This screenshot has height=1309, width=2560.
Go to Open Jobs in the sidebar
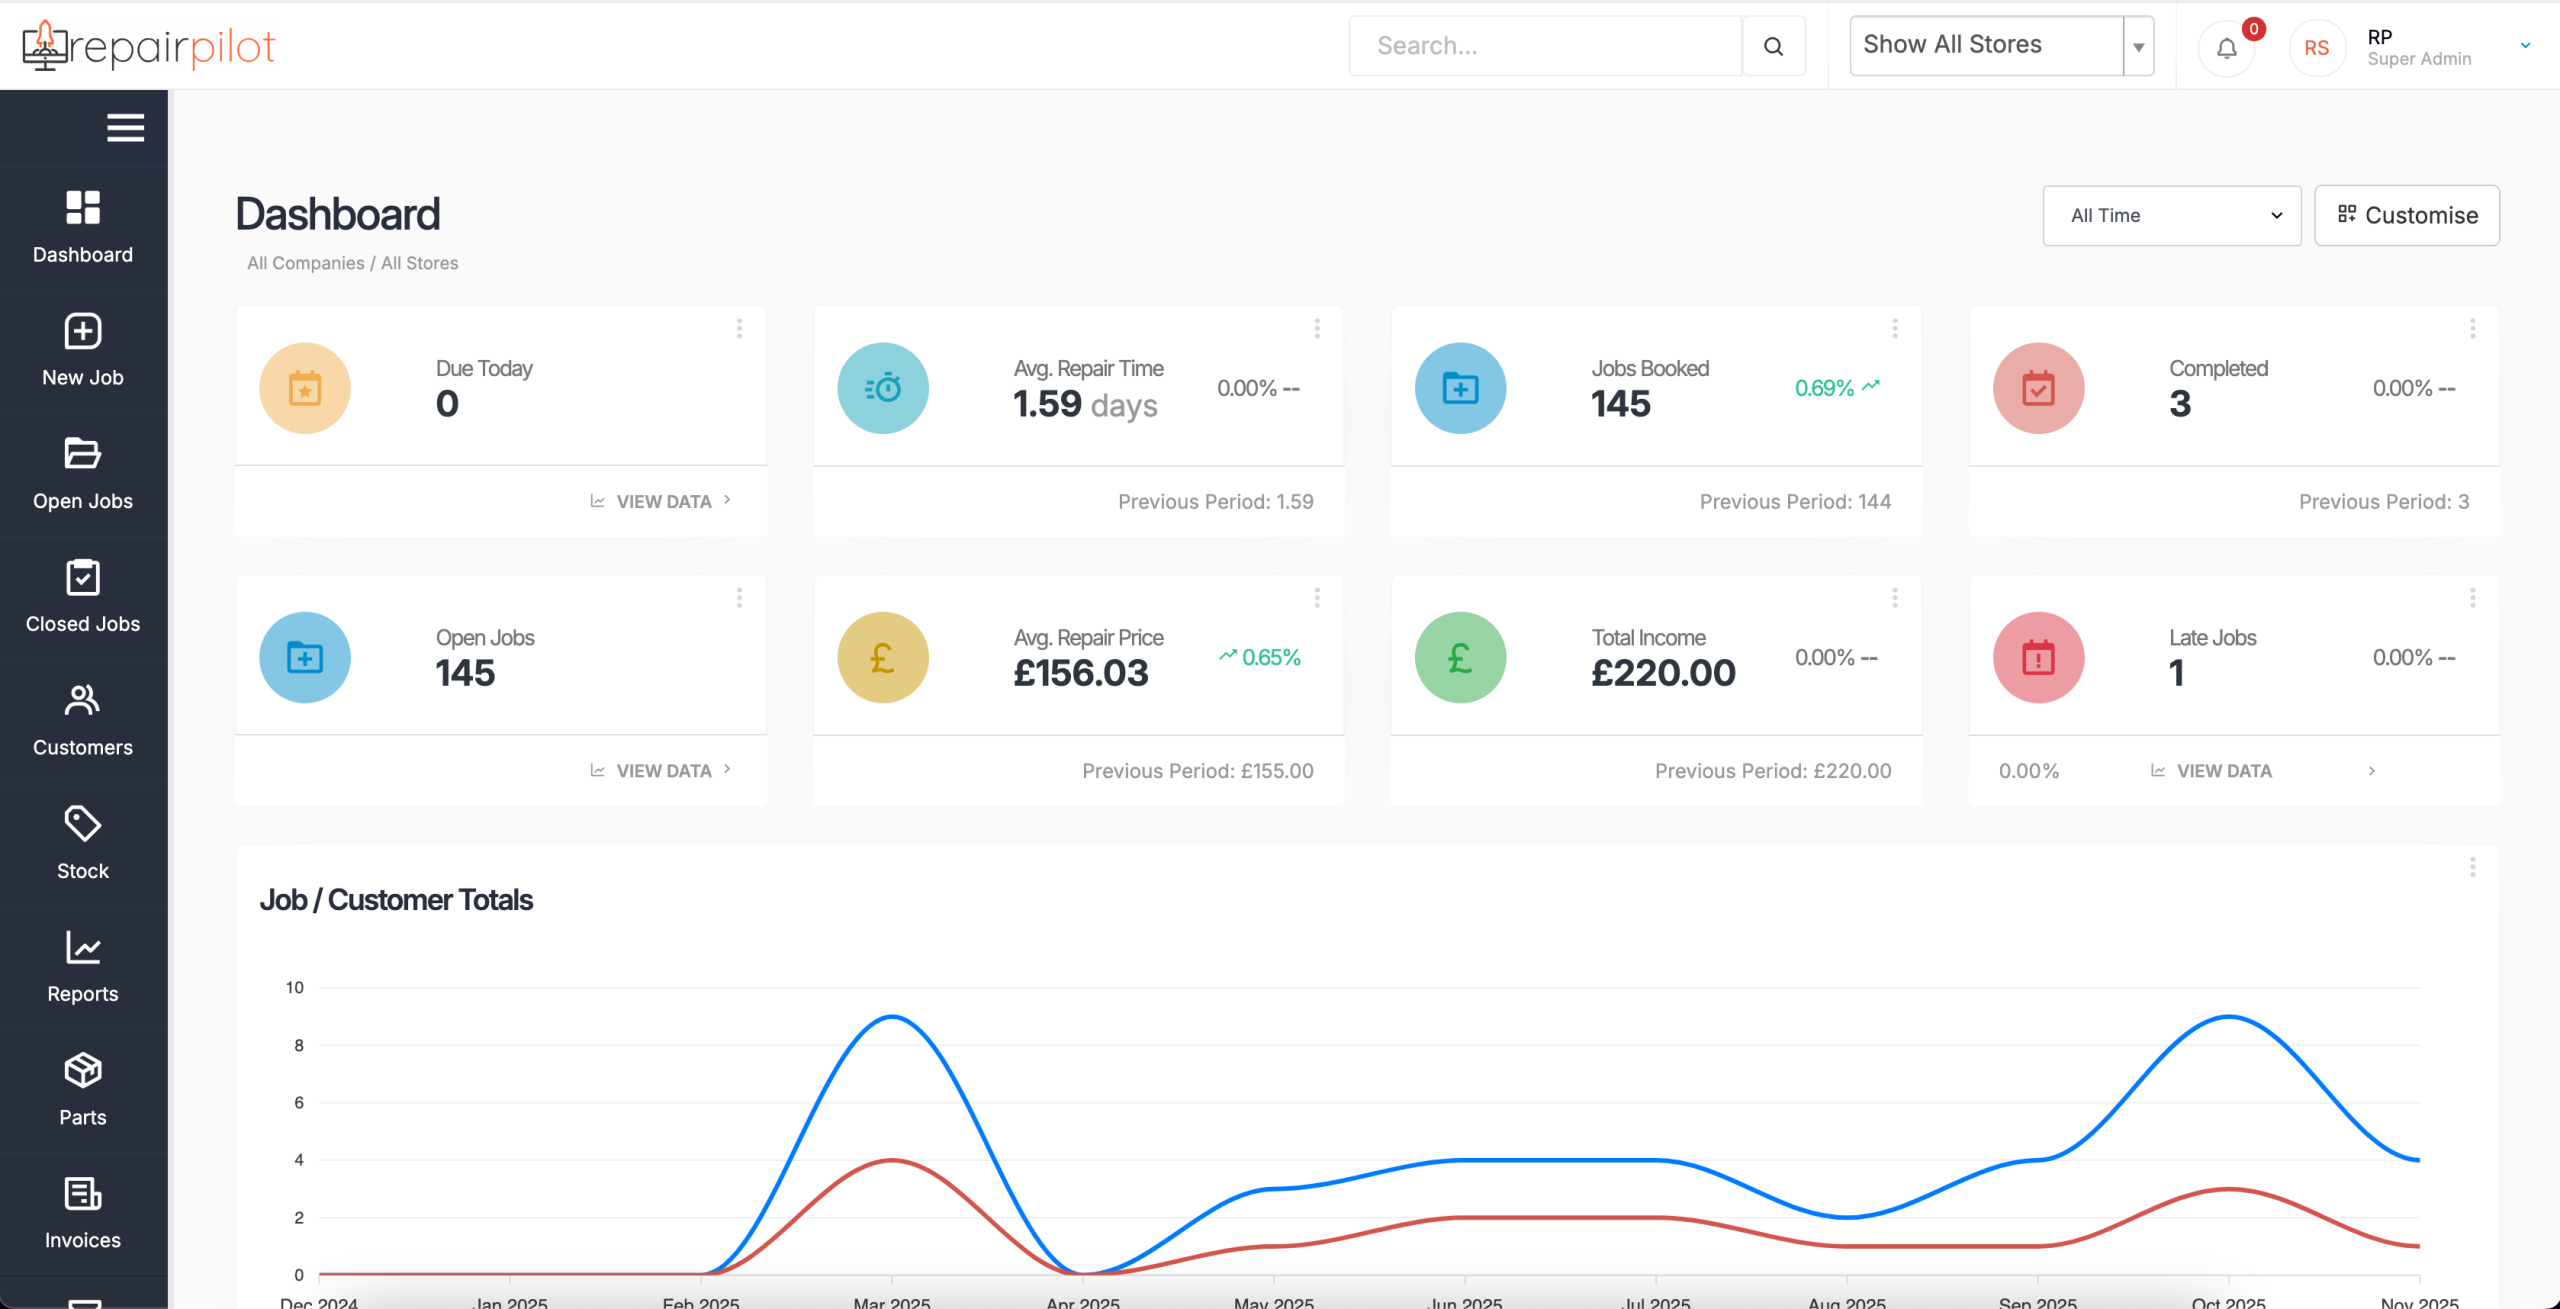coord(83,474)
